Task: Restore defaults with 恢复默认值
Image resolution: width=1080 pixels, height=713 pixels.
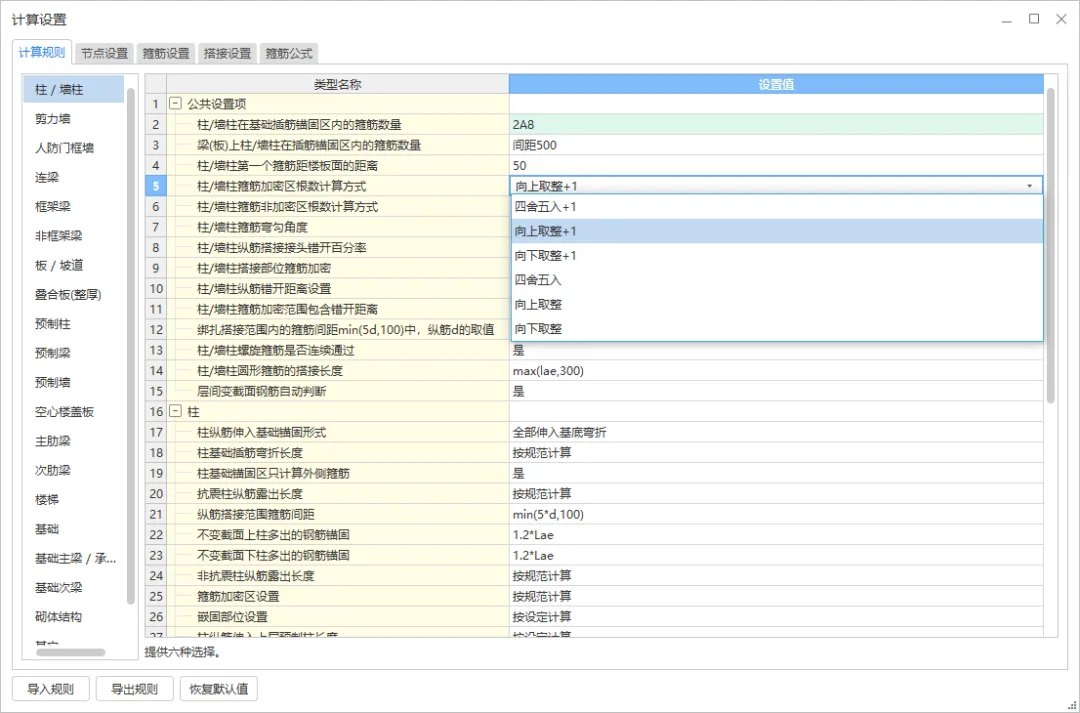Action: pyautogui.click(x=218, y=689)
